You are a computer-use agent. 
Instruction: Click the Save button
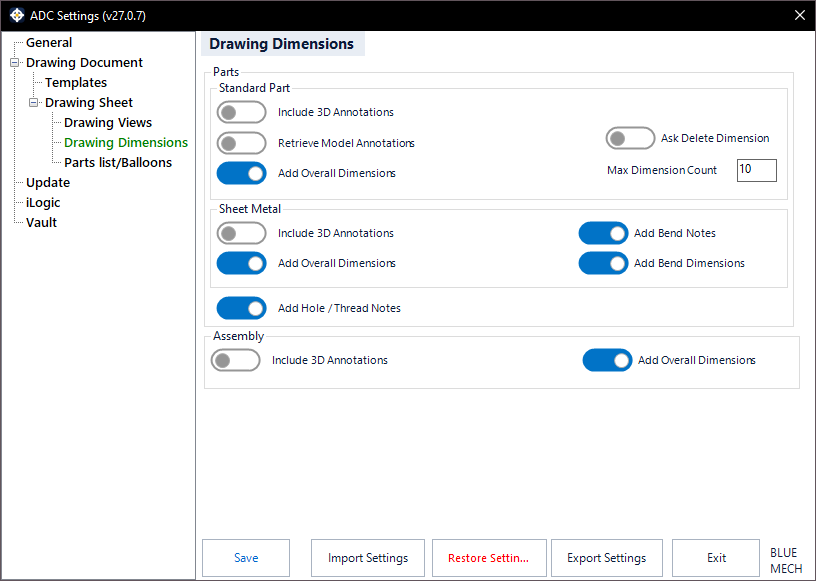(246, 558)
